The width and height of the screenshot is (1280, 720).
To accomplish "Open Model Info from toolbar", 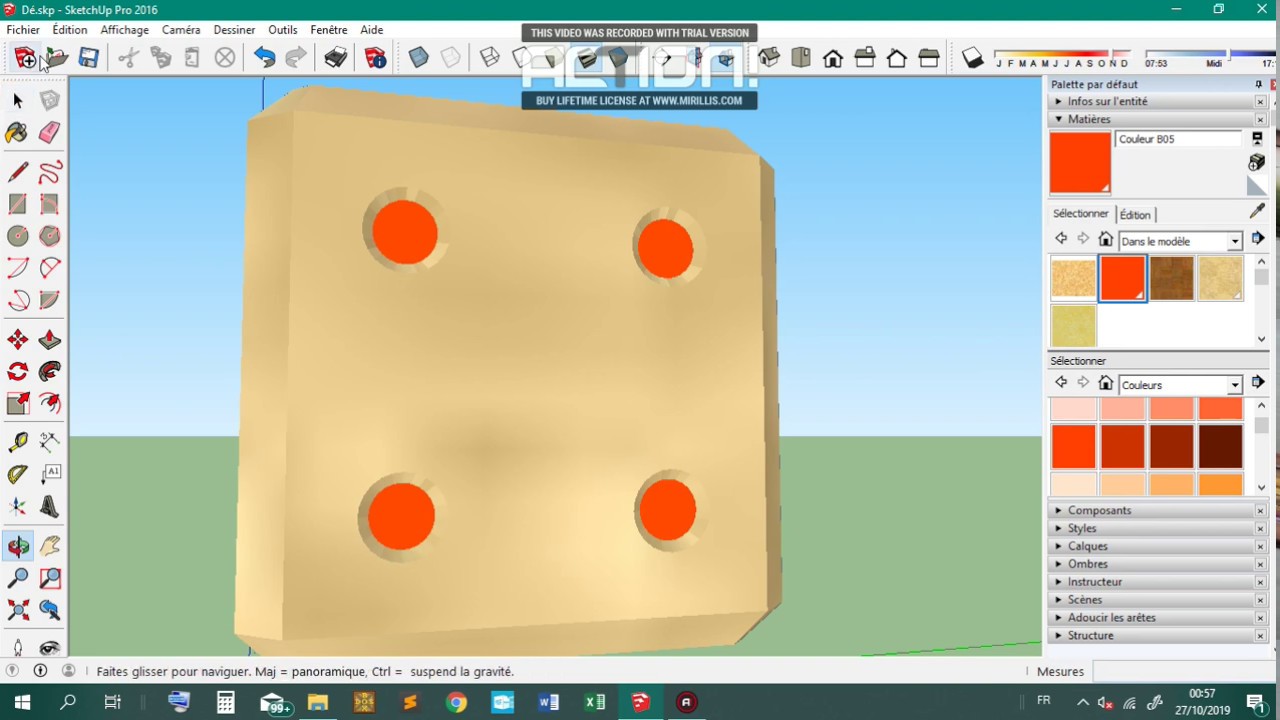I will pyautogui.click(x=376, y=58).
